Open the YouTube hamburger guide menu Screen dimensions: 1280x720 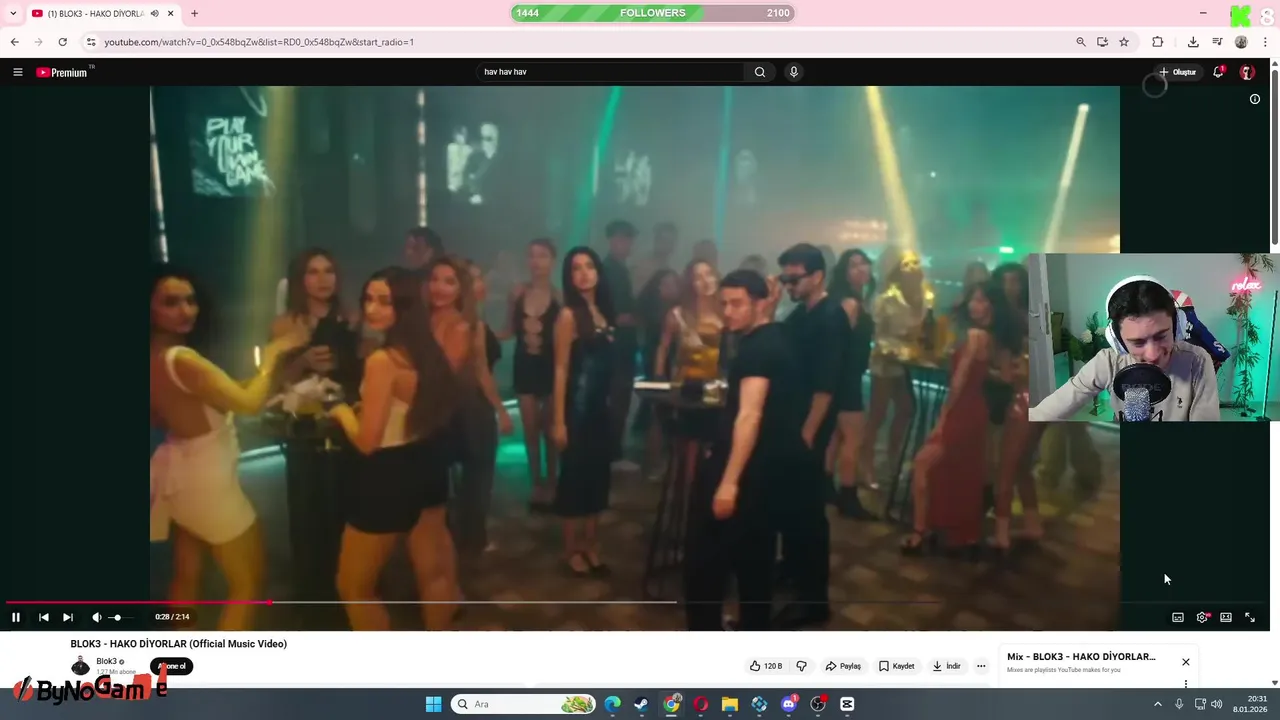17,72
